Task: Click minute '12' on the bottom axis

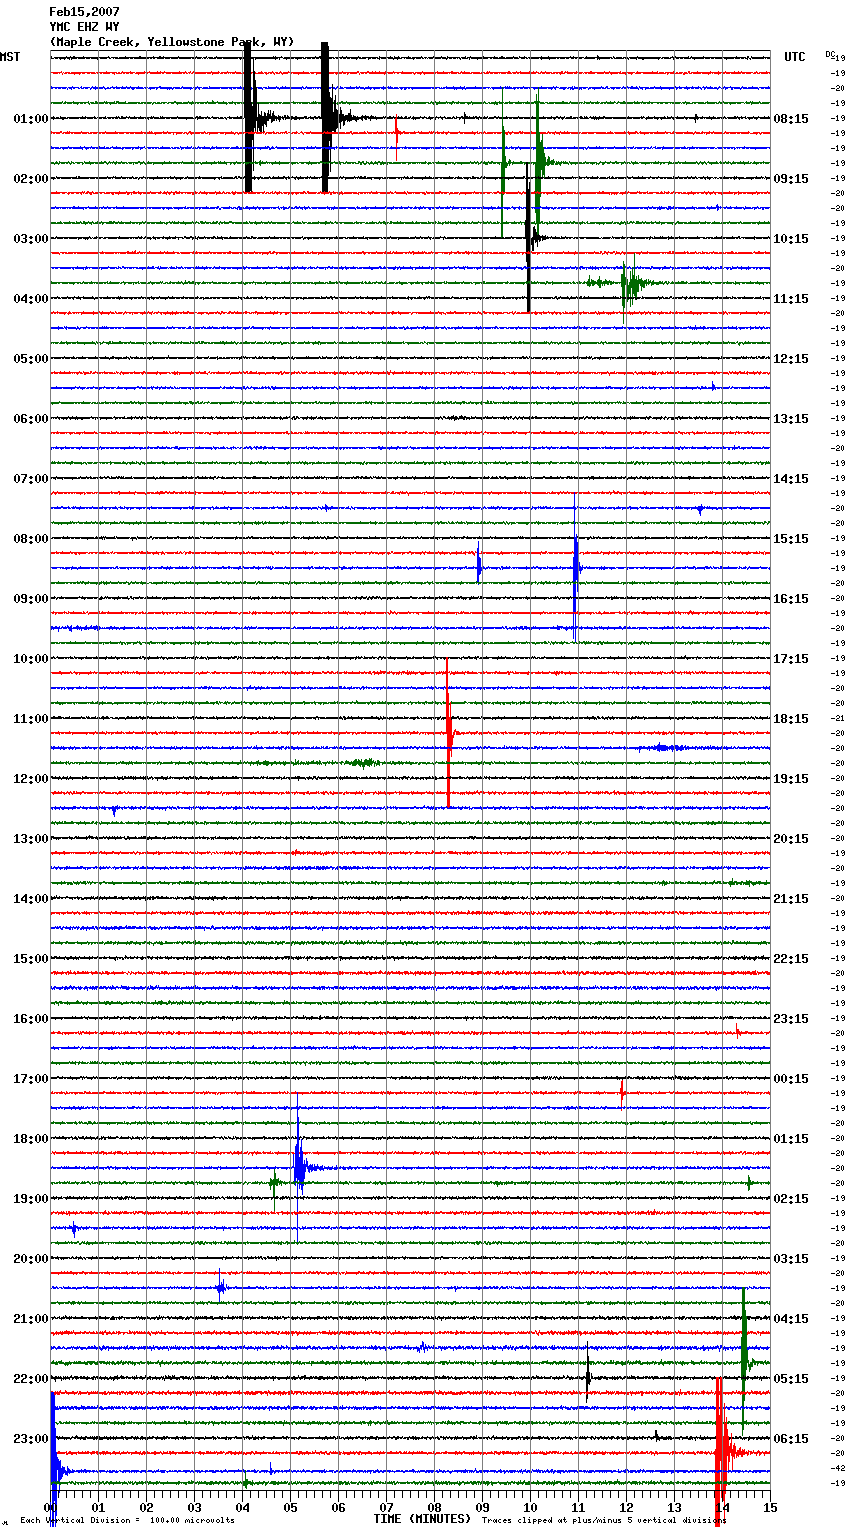Action: pyautogui.click(x=626, y=1508)
